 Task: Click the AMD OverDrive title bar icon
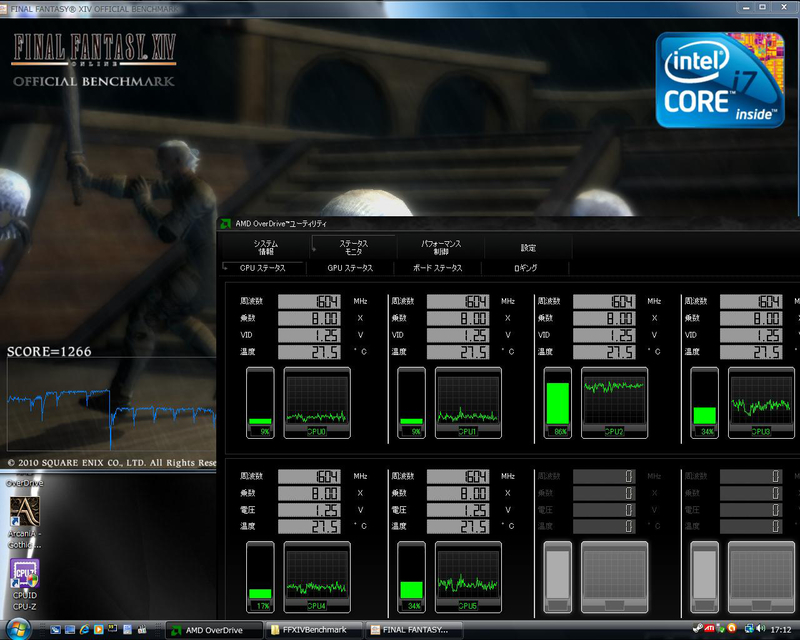click(225, 224)
